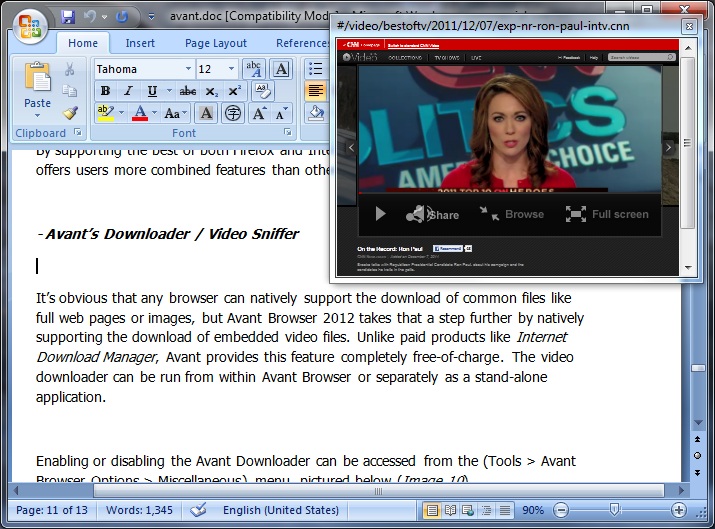The height and width of the screenshot is (529, 715).
Task: Play the CNN video
Action: (380, 214)
